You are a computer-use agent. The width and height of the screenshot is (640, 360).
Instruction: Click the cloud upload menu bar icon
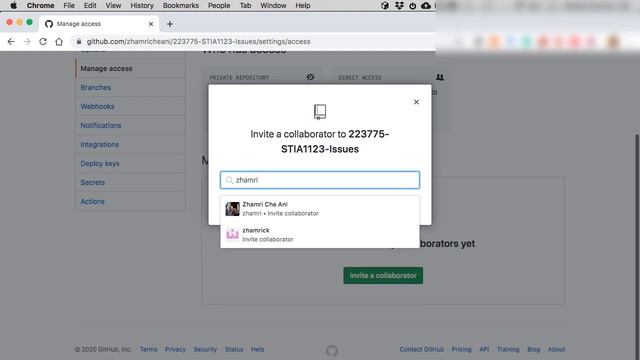tap(426, 6)
